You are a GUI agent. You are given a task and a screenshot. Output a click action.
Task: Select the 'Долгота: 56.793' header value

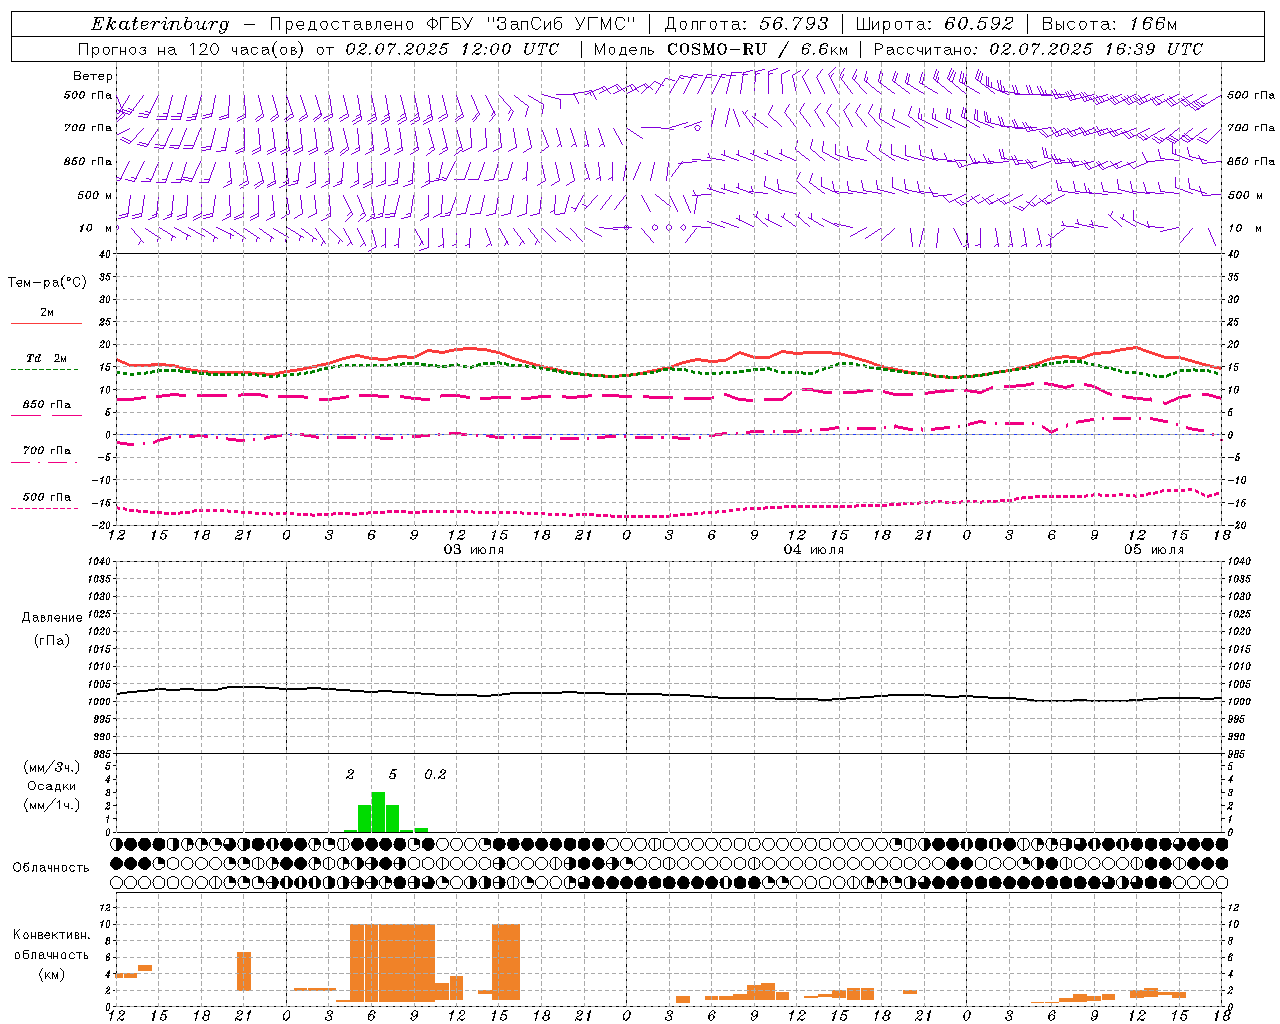pyautogui.click(x=746, y=24)
